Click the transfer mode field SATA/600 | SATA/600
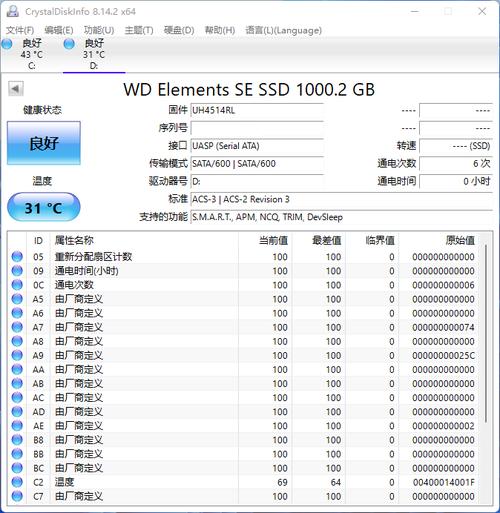The height and width of the screenshot is (513, 500). click(257, 164)
